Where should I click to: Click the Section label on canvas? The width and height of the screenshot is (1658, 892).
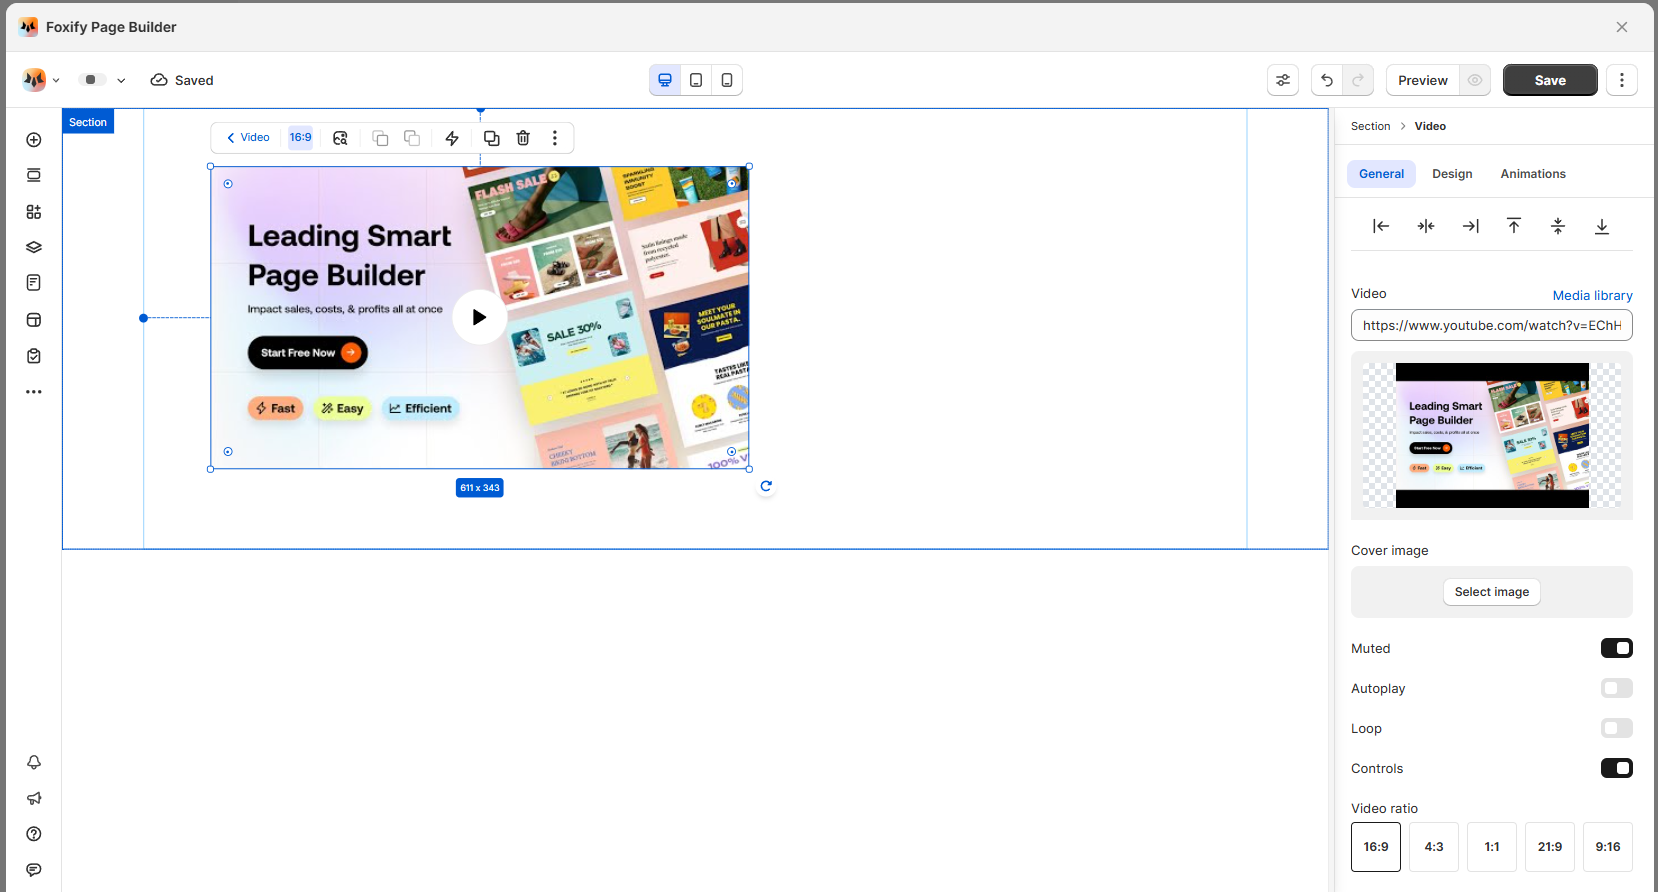[88, 122]
